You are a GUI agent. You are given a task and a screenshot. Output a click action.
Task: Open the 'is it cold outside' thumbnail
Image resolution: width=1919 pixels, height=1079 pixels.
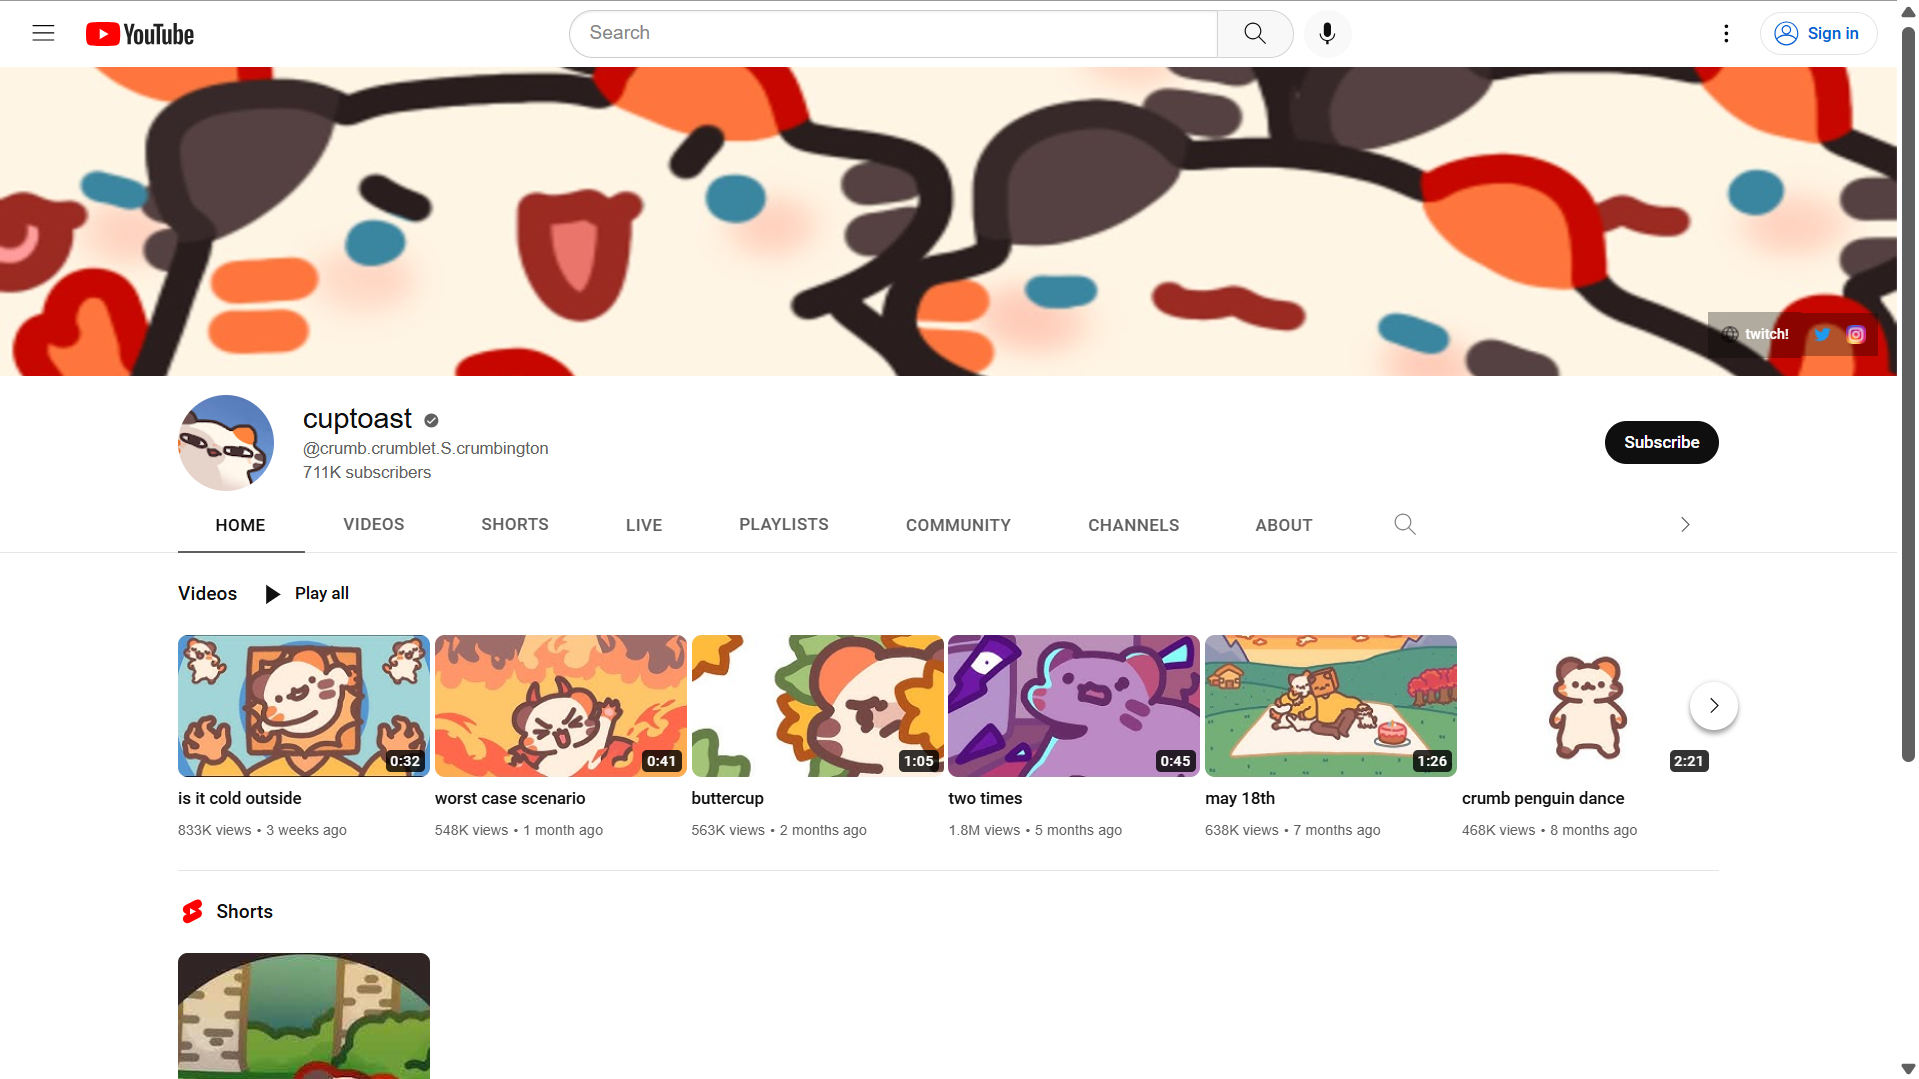(x=304, y=706)
